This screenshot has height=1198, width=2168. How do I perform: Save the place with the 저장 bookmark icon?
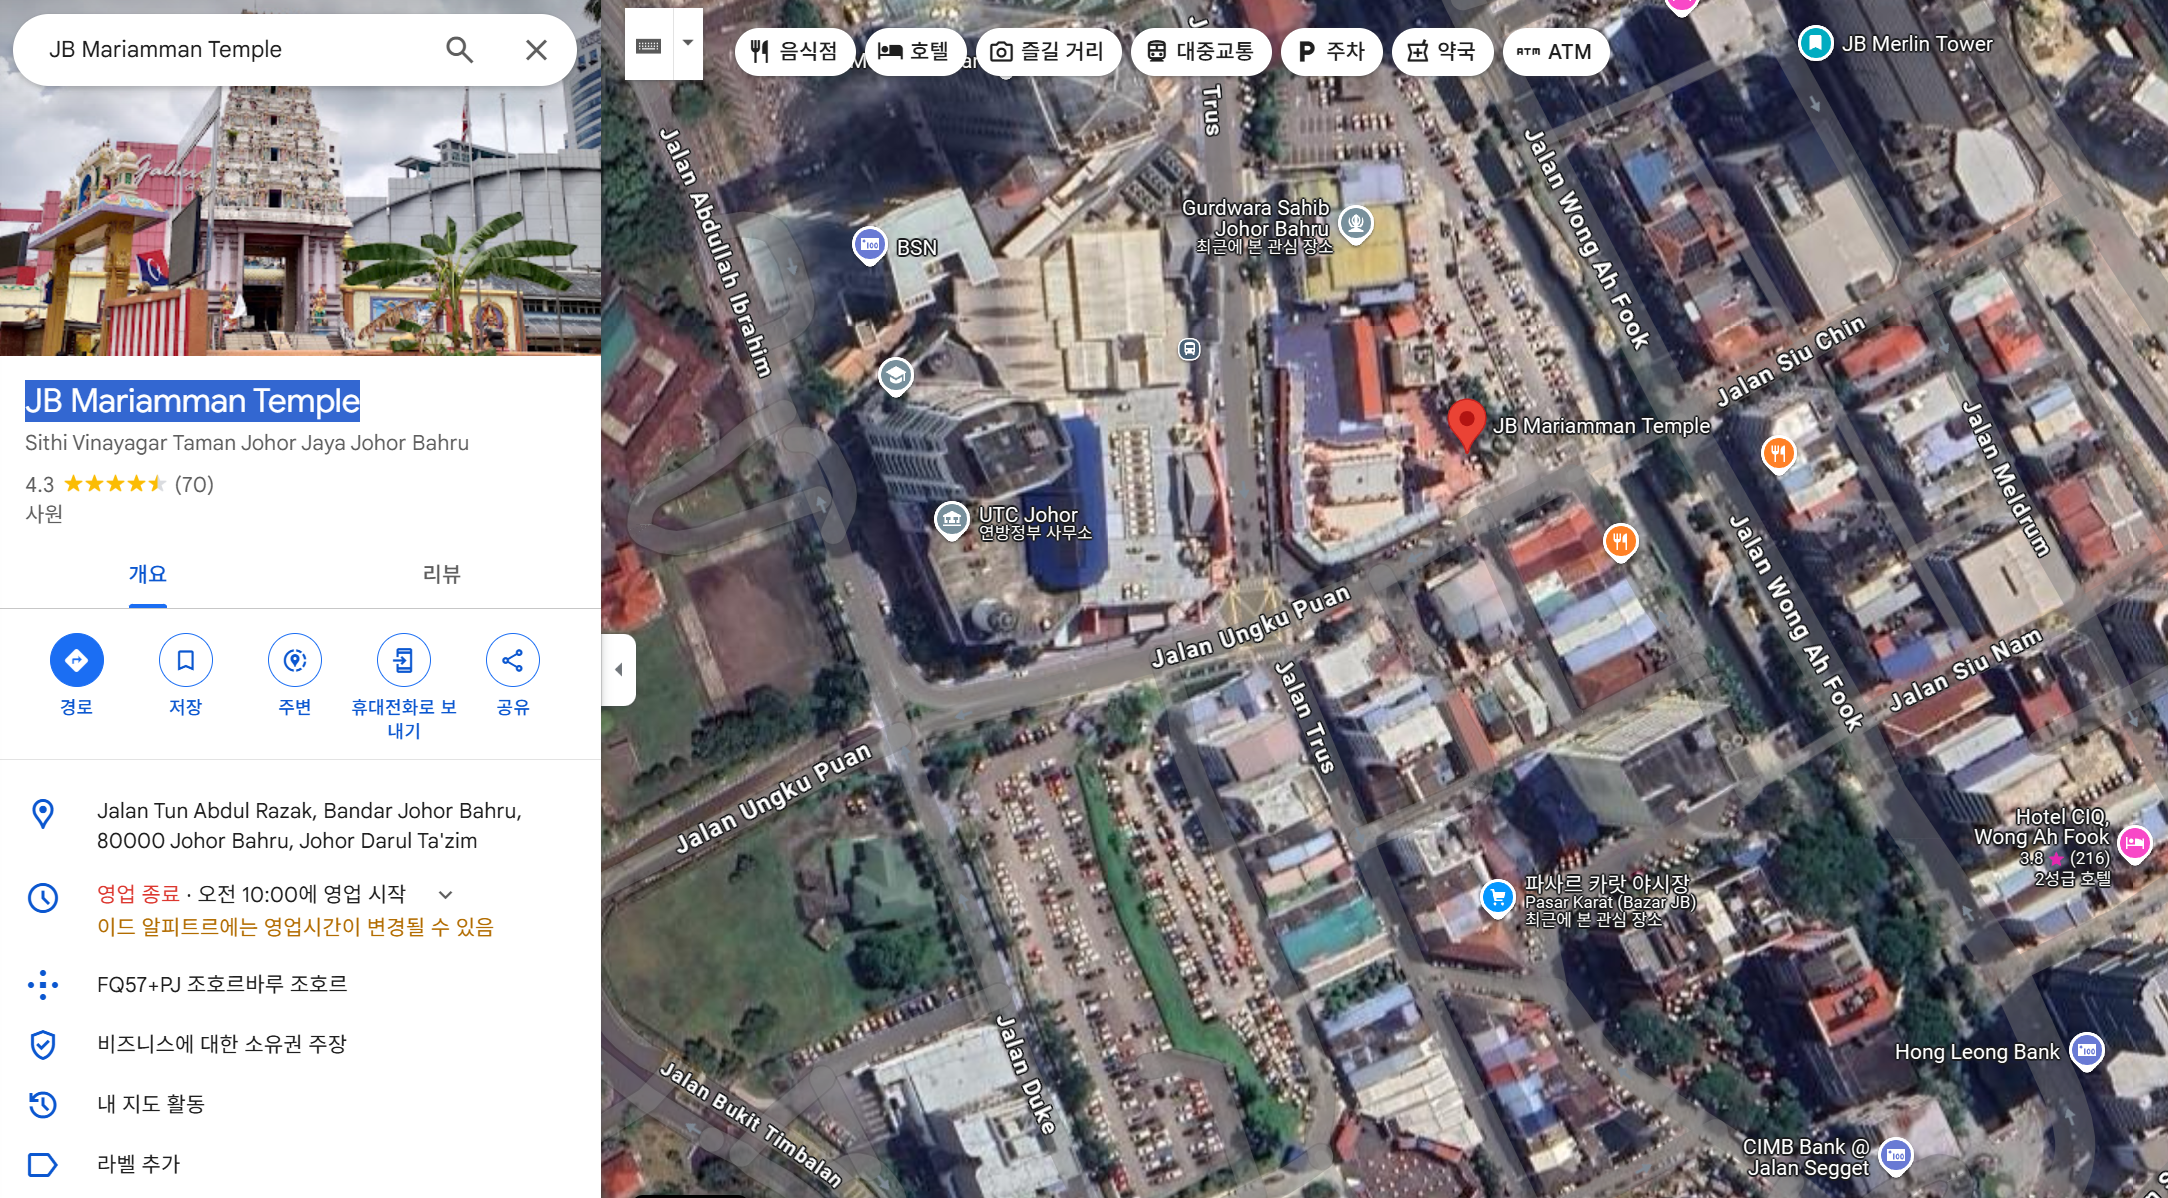point(186,660)
